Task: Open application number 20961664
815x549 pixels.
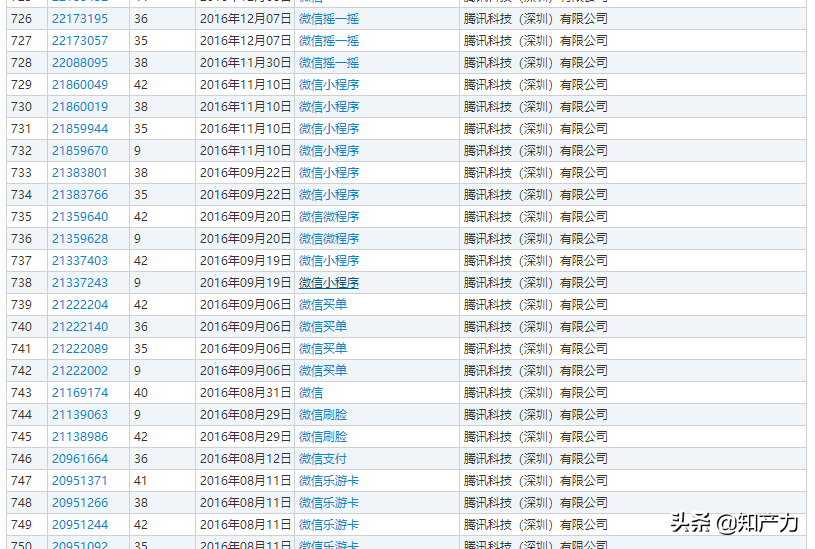Action: click(x=80, y=459)
